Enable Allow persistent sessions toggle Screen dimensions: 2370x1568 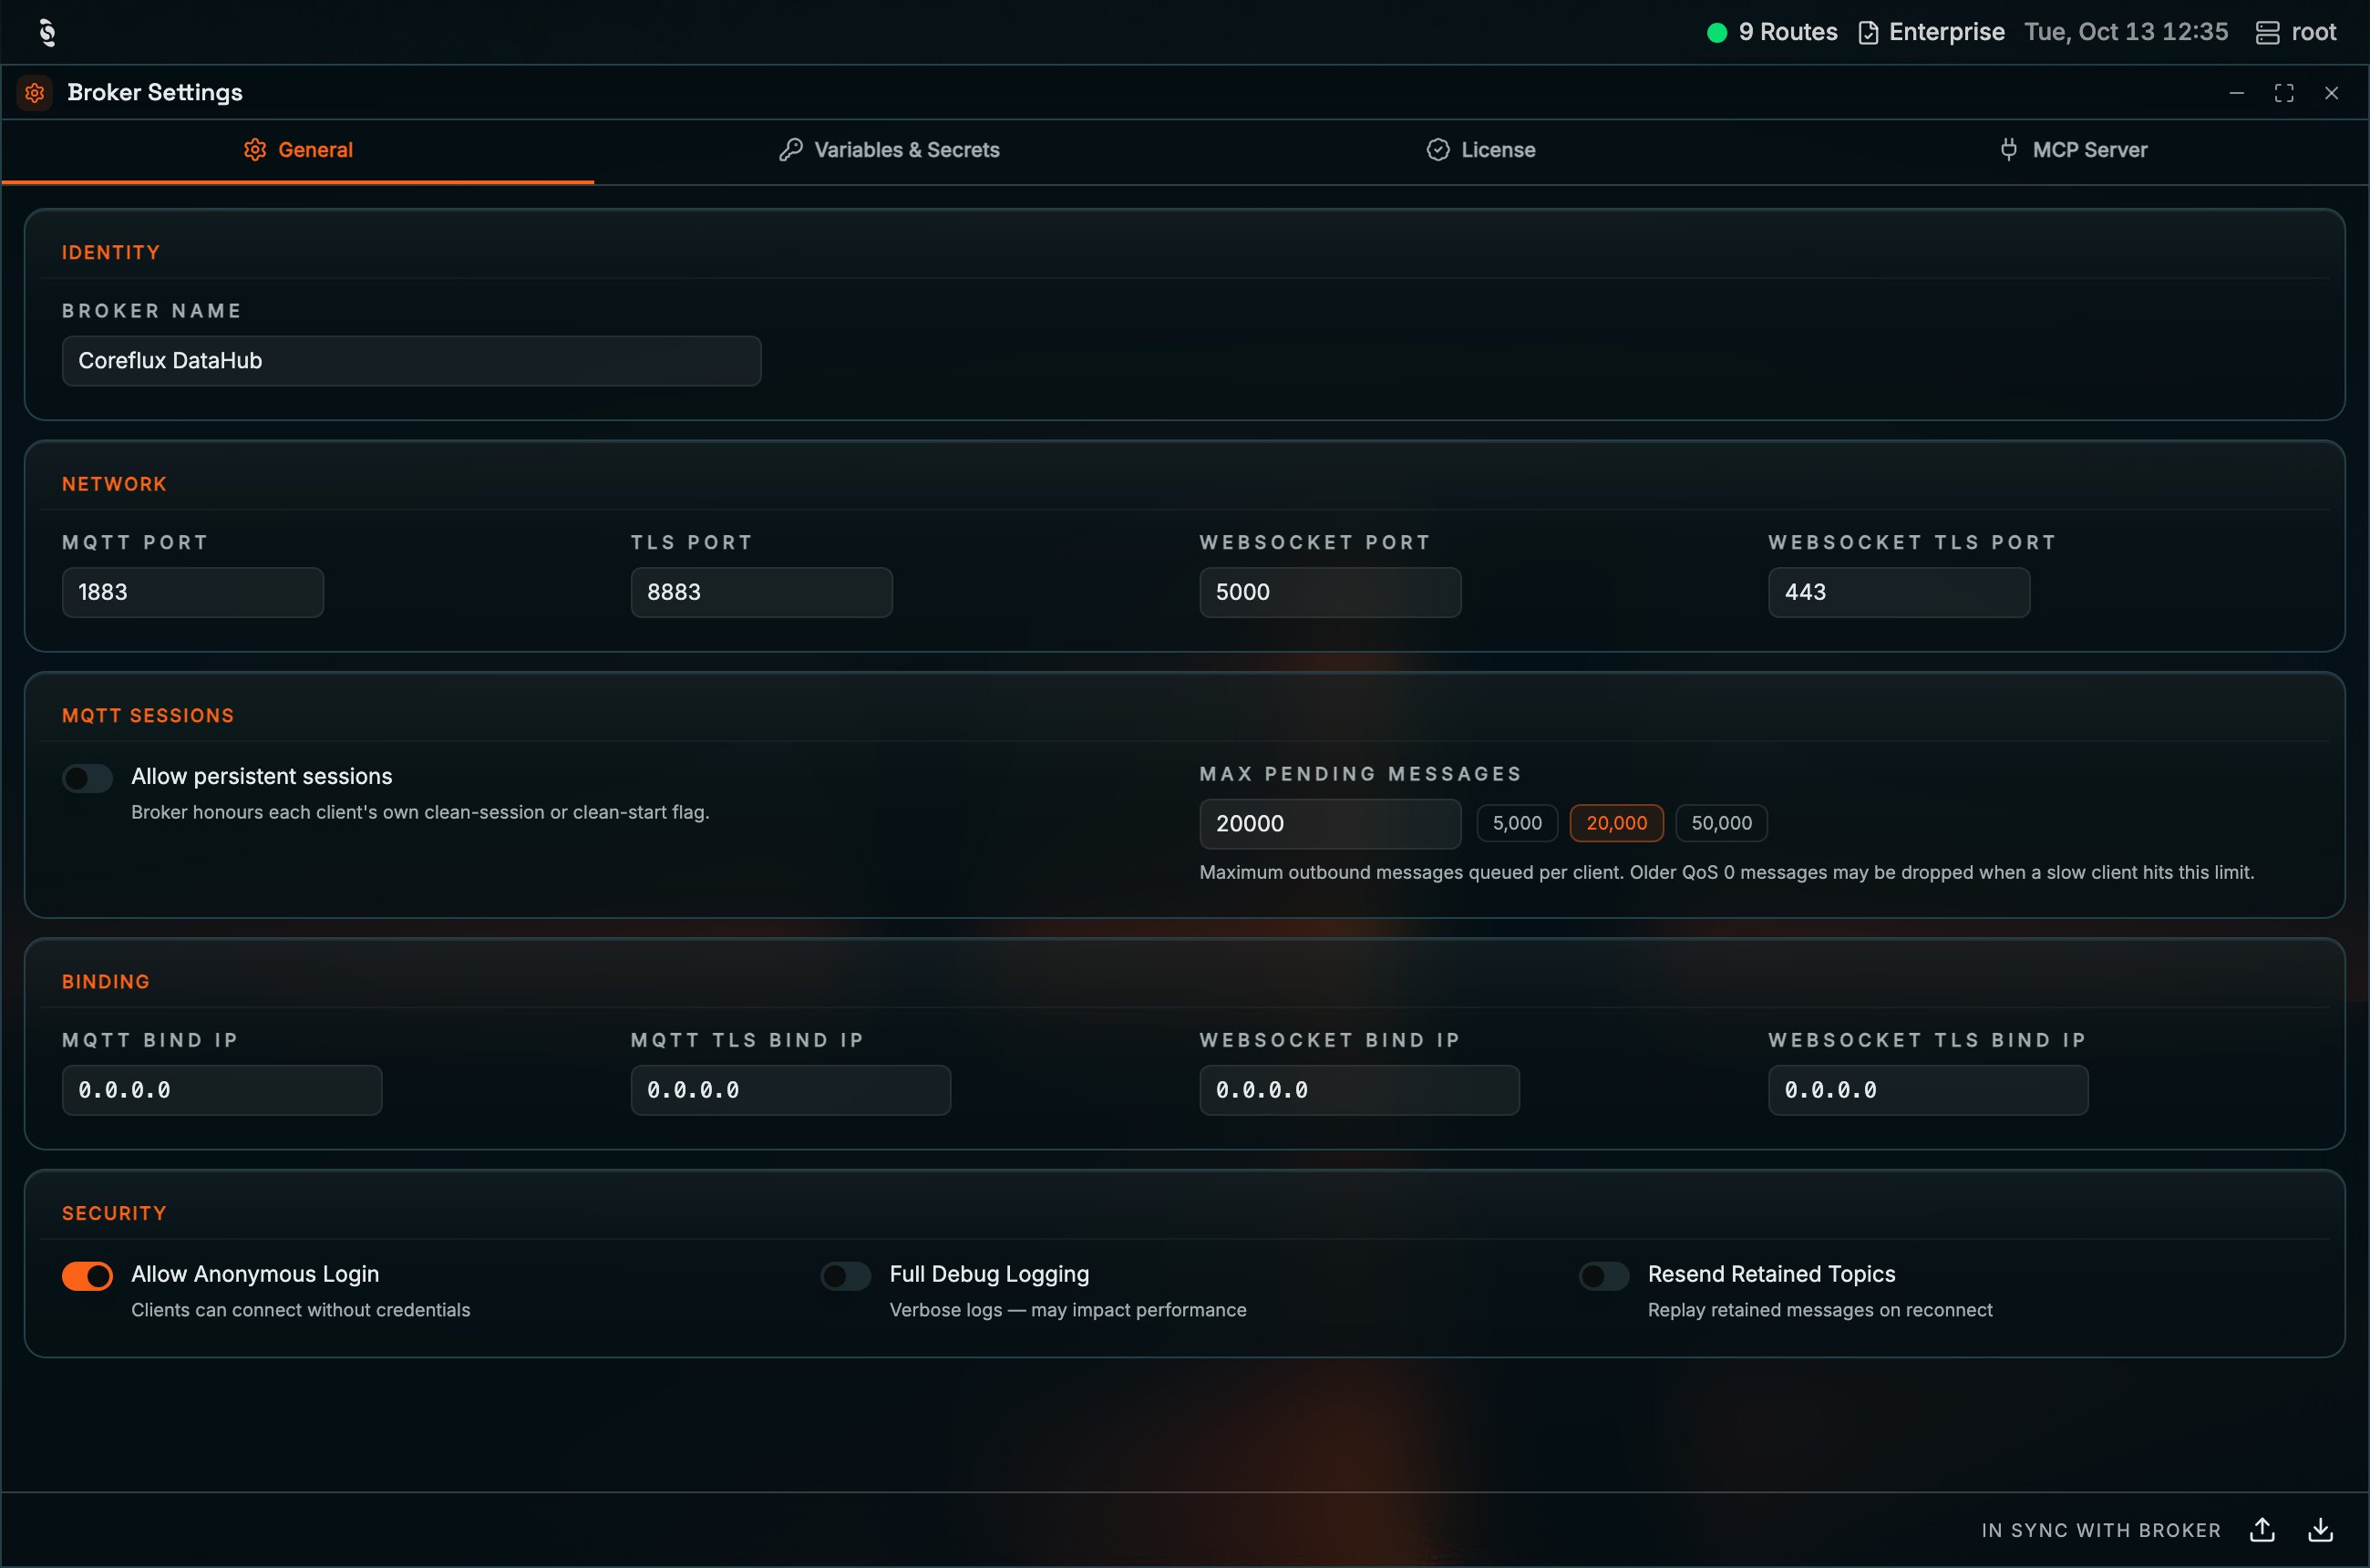[x=87, y=778]
